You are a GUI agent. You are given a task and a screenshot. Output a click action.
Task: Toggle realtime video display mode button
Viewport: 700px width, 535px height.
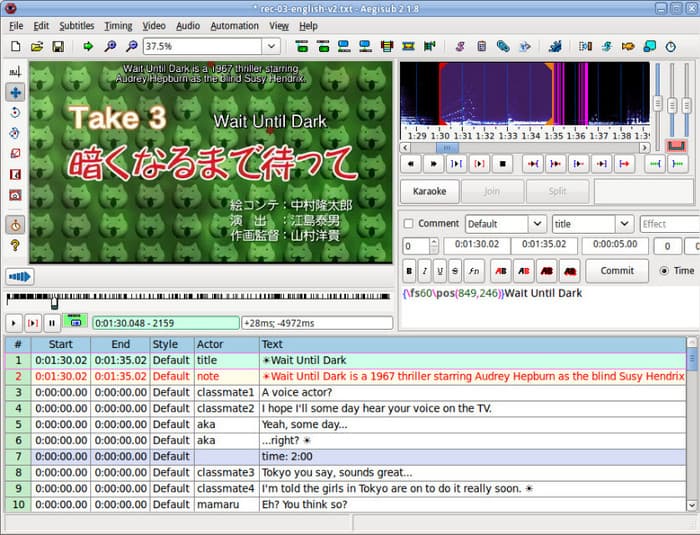(15, 225)
